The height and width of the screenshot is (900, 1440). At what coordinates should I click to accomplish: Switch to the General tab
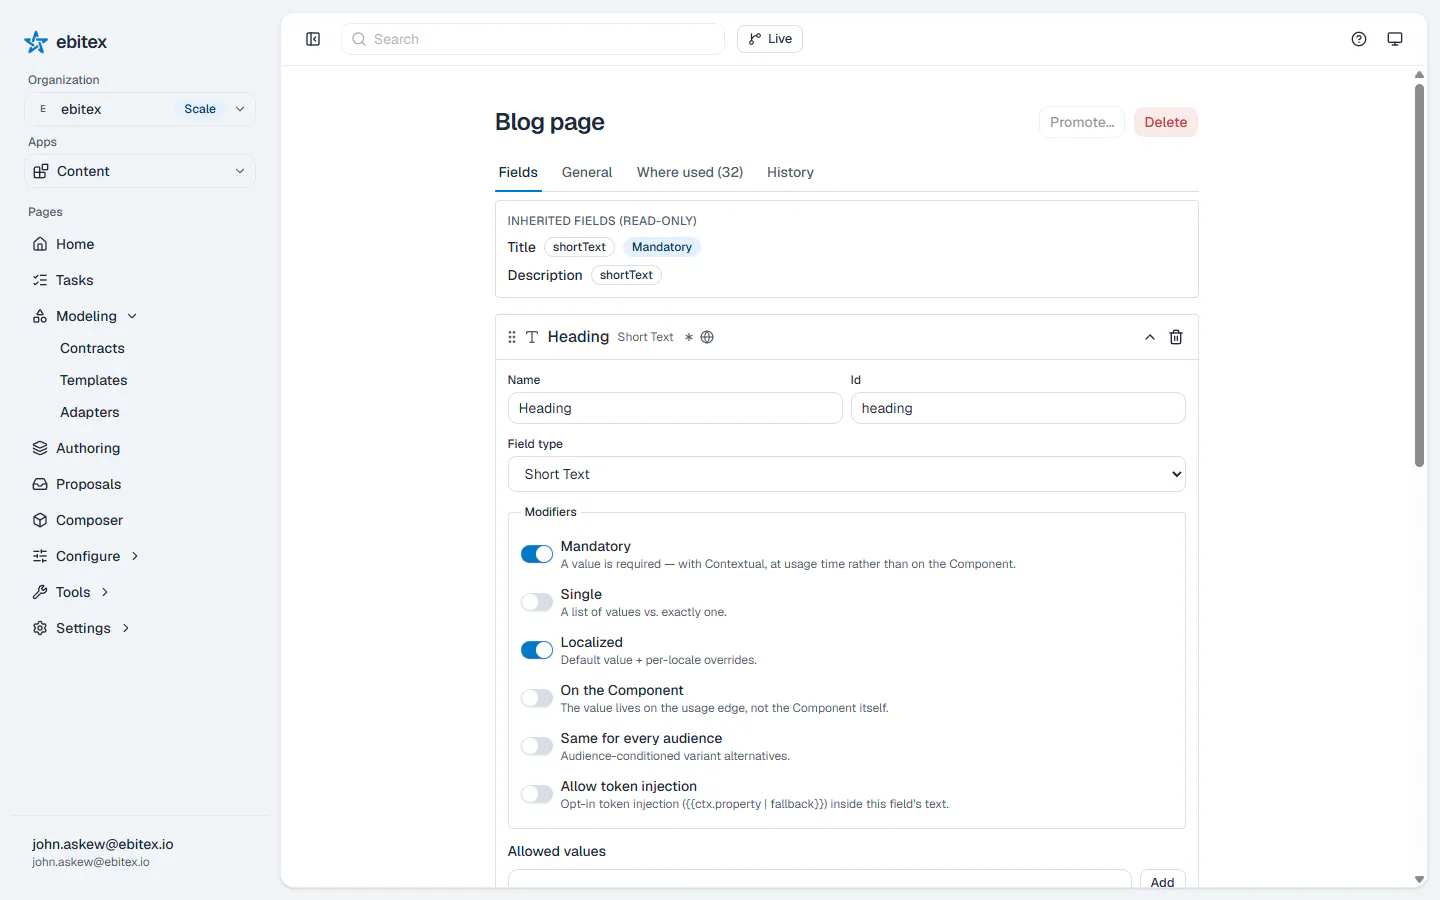pyautogui.click(x=587, y=172)
